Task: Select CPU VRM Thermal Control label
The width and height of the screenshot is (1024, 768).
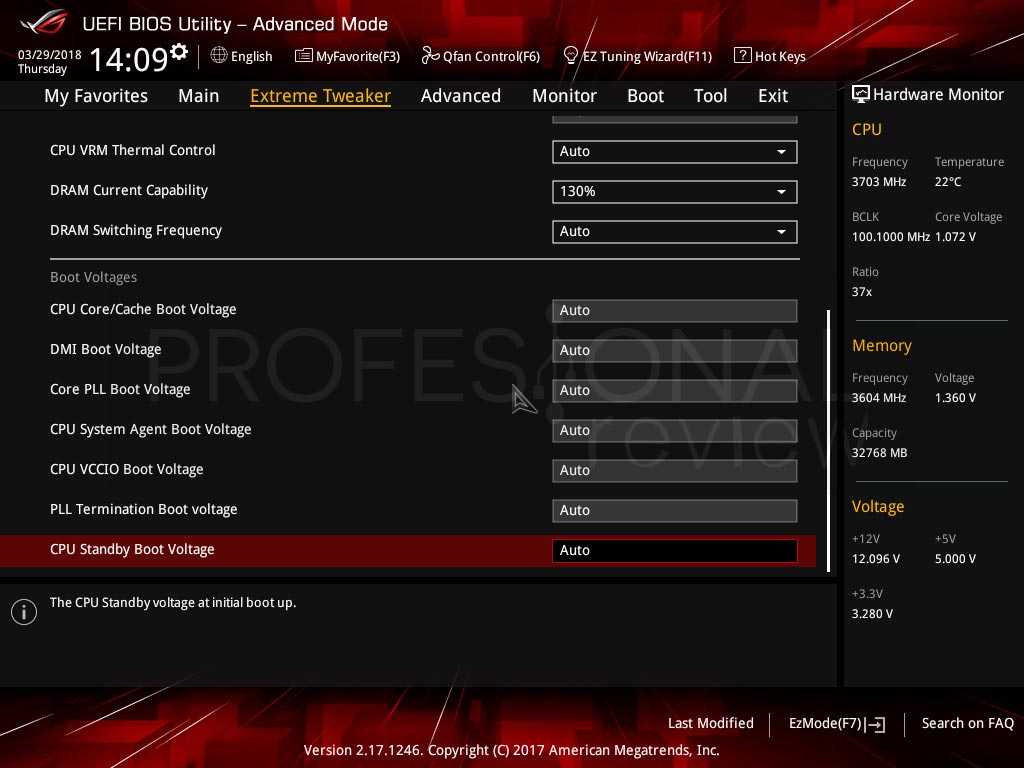Action: pyautogui.click(x=133, y=150)
